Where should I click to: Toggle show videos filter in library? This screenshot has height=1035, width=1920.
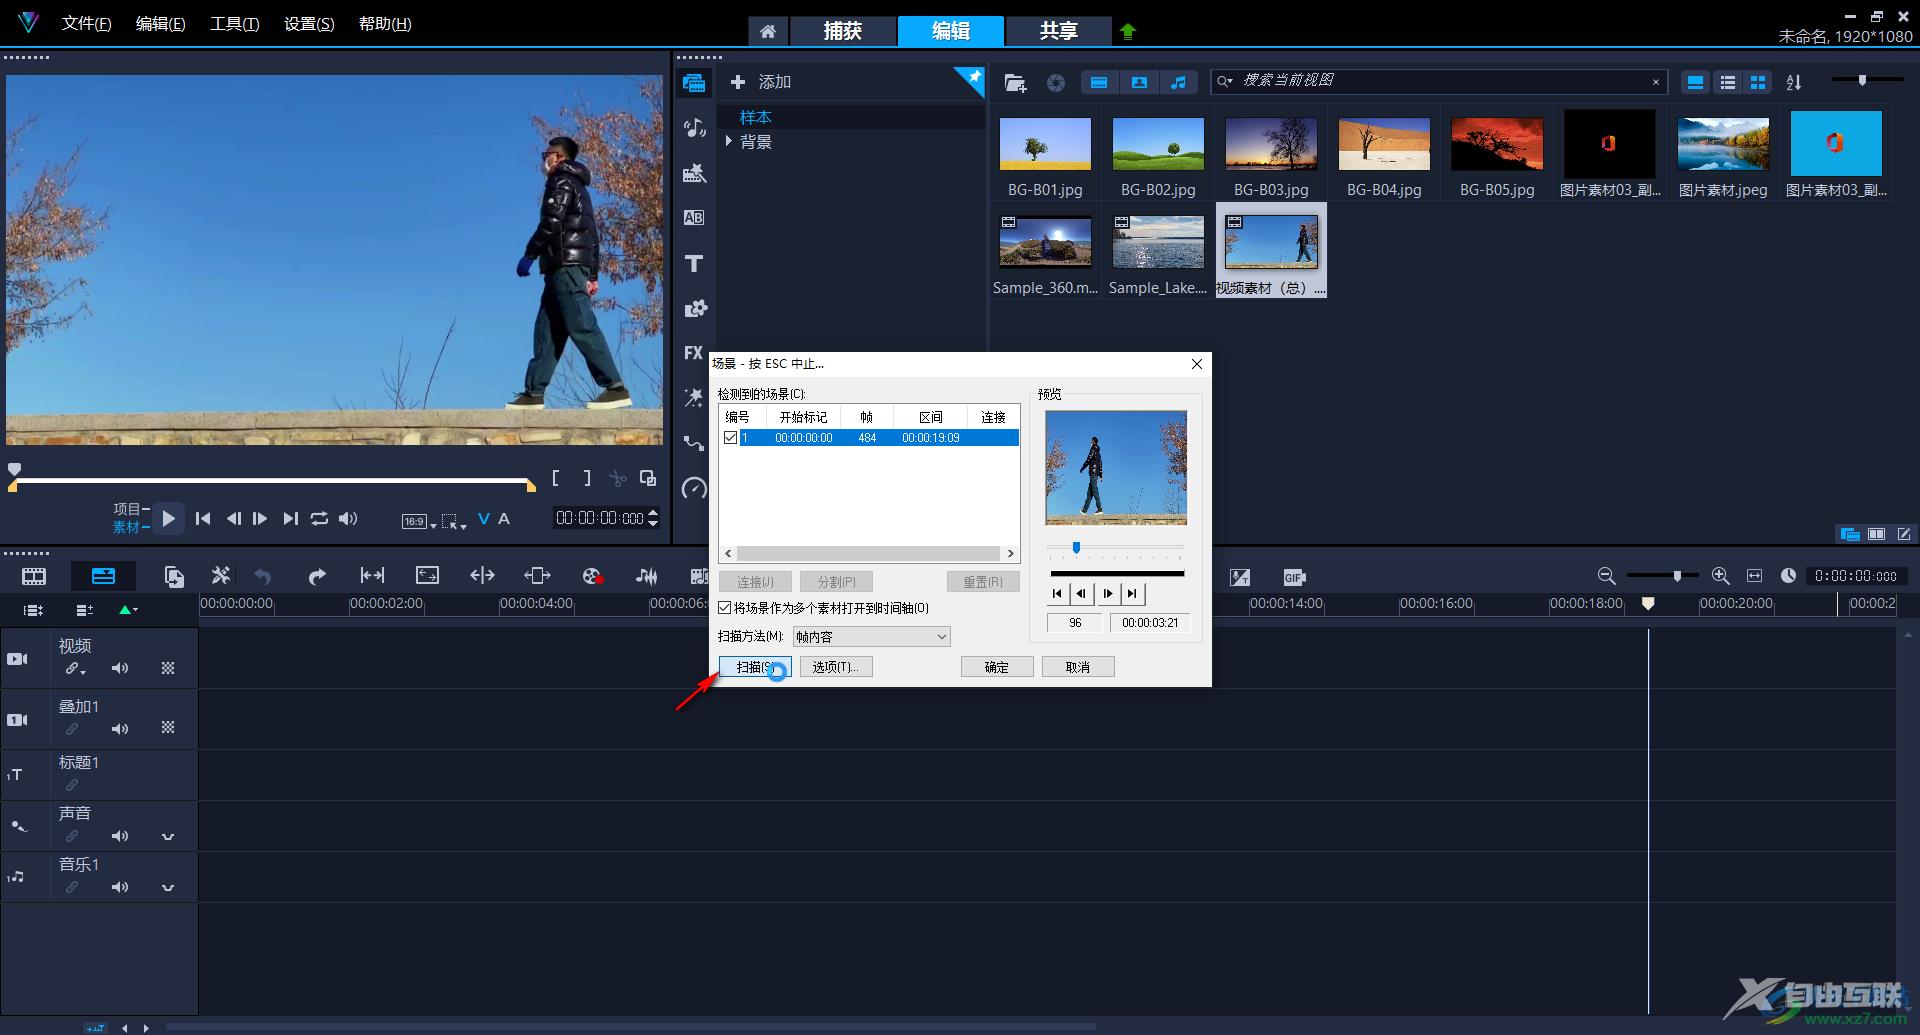point(1099,83)
